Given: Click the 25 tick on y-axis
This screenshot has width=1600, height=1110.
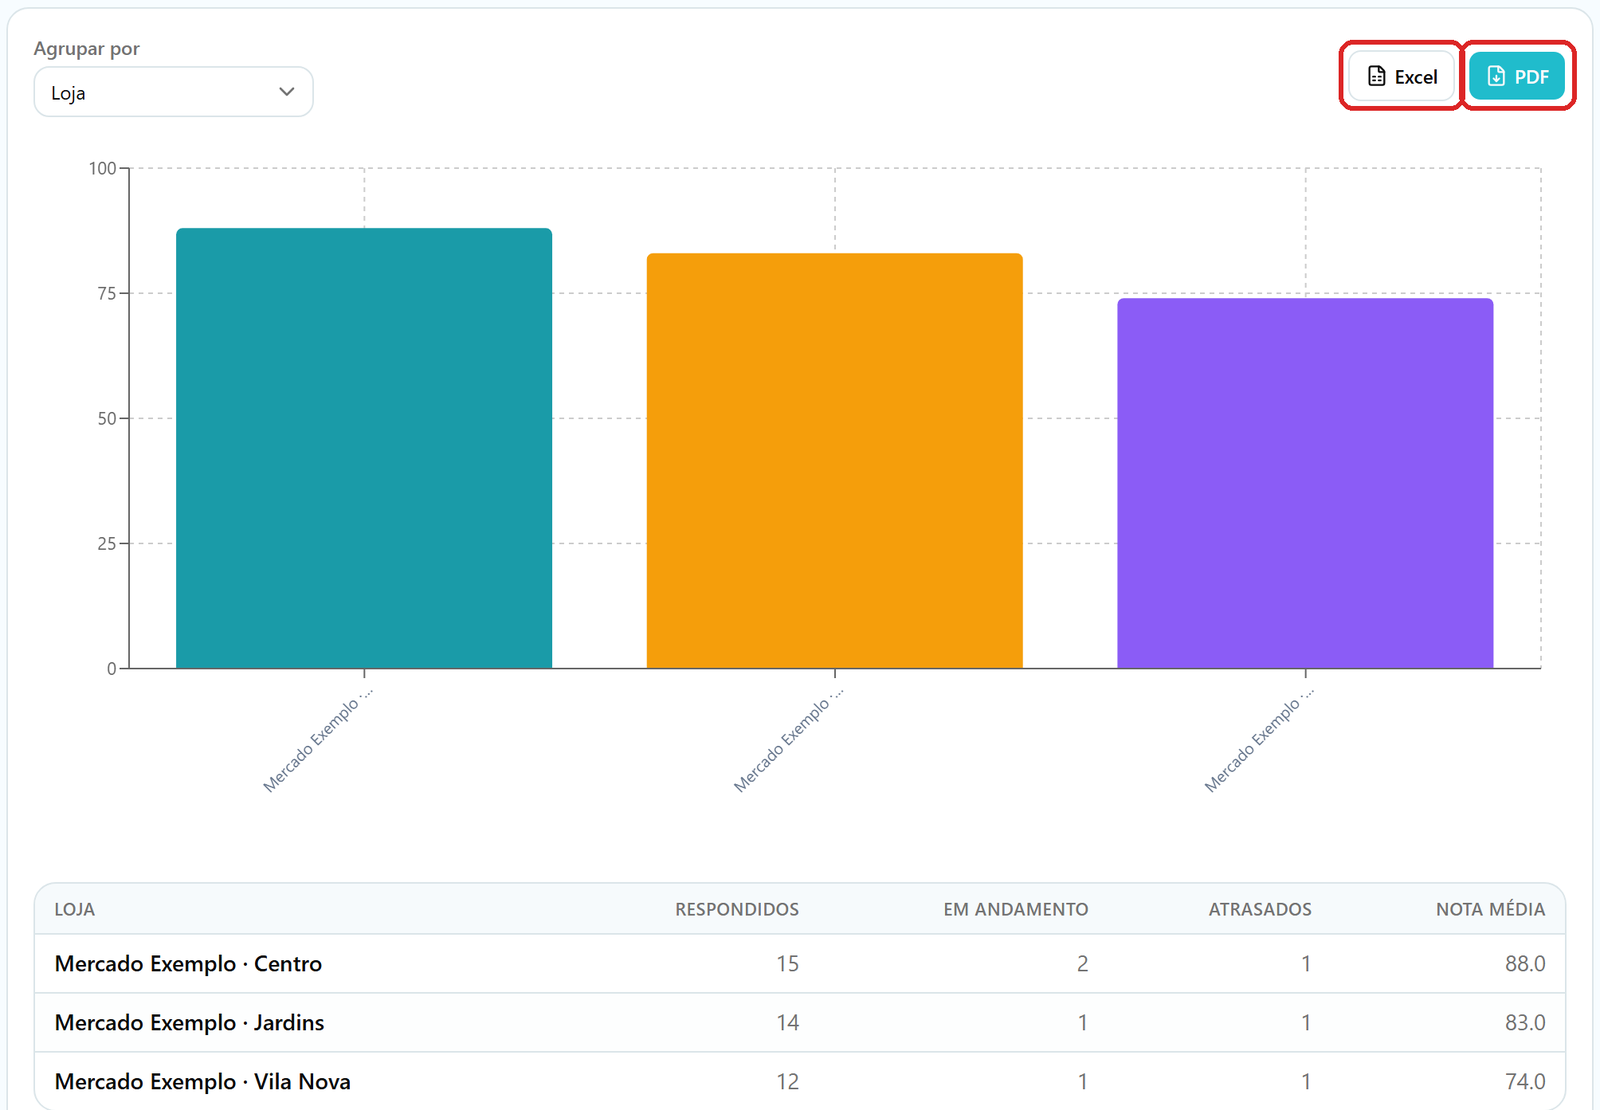Looking at the screenshot, I should click(107, 543).
